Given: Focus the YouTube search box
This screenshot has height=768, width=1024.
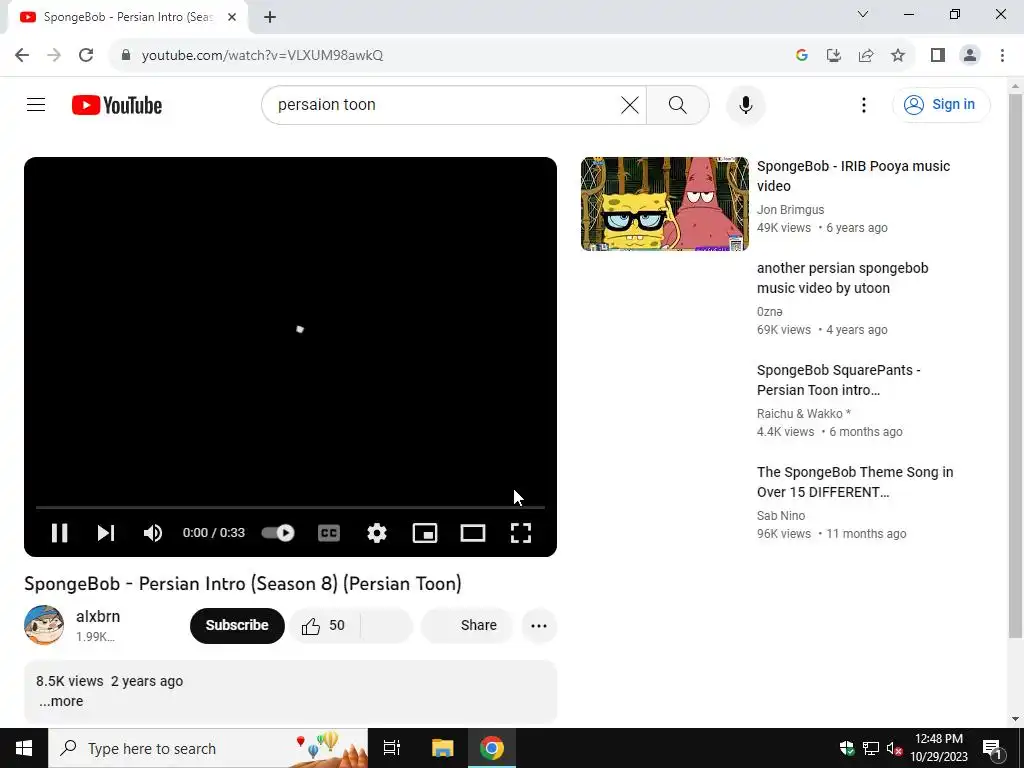Looking at the screenshot, I should [444, 104].
